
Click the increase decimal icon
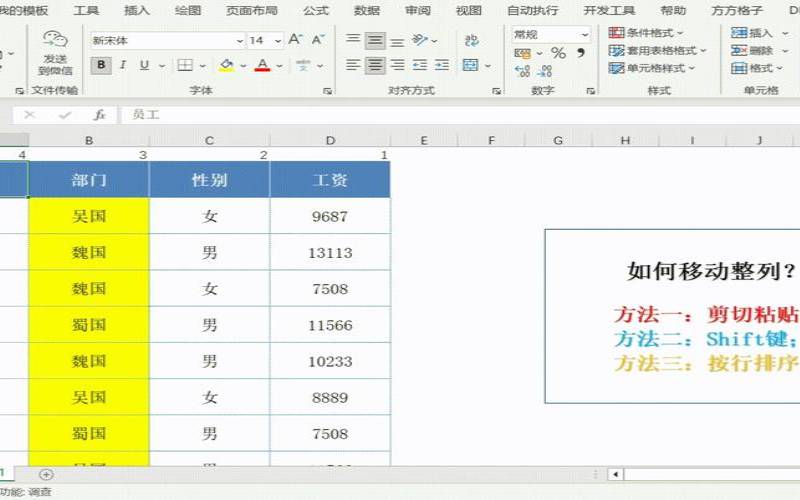(522, 71)
